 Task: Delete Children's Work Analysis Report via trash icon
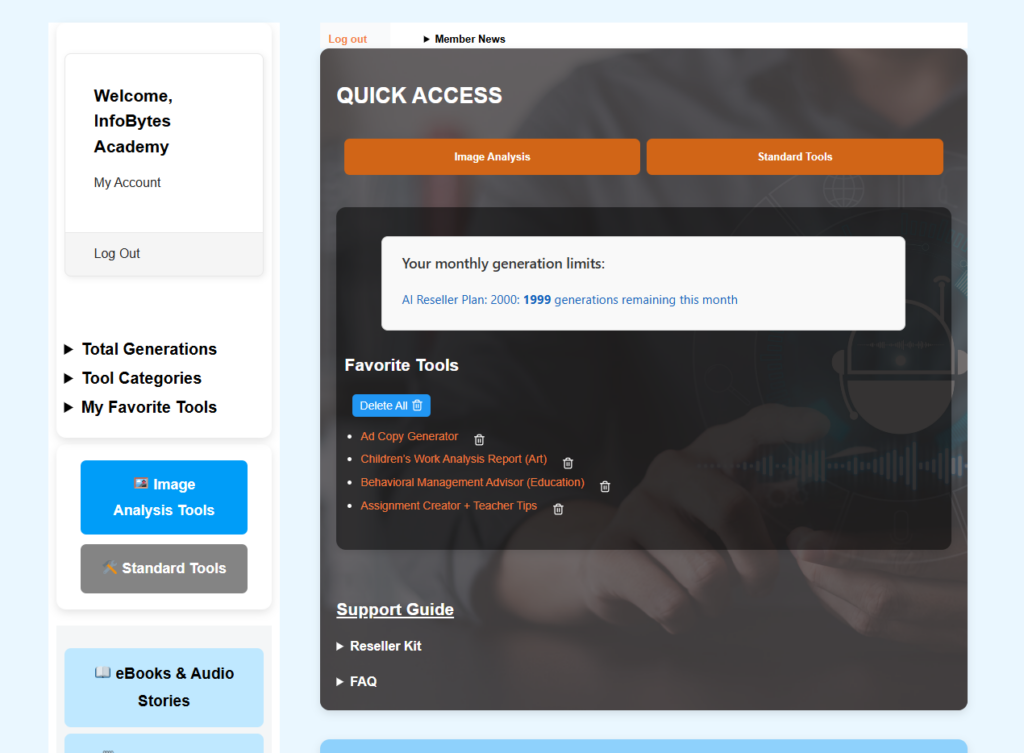point(567,463)
